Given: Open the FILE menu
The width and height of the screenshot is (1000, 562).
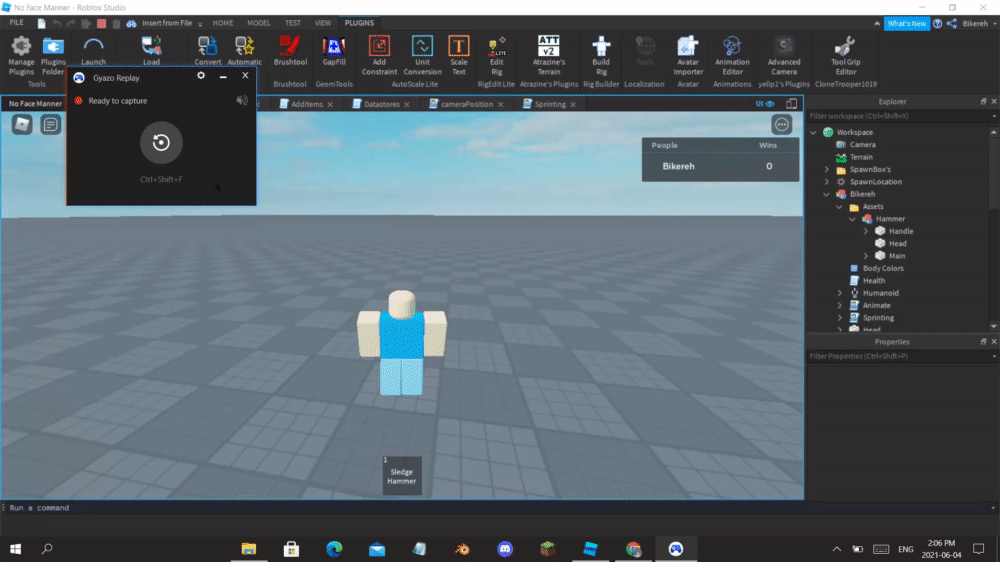Looking at the screenshot, I should pyautogui.click(x=17, y=23).
